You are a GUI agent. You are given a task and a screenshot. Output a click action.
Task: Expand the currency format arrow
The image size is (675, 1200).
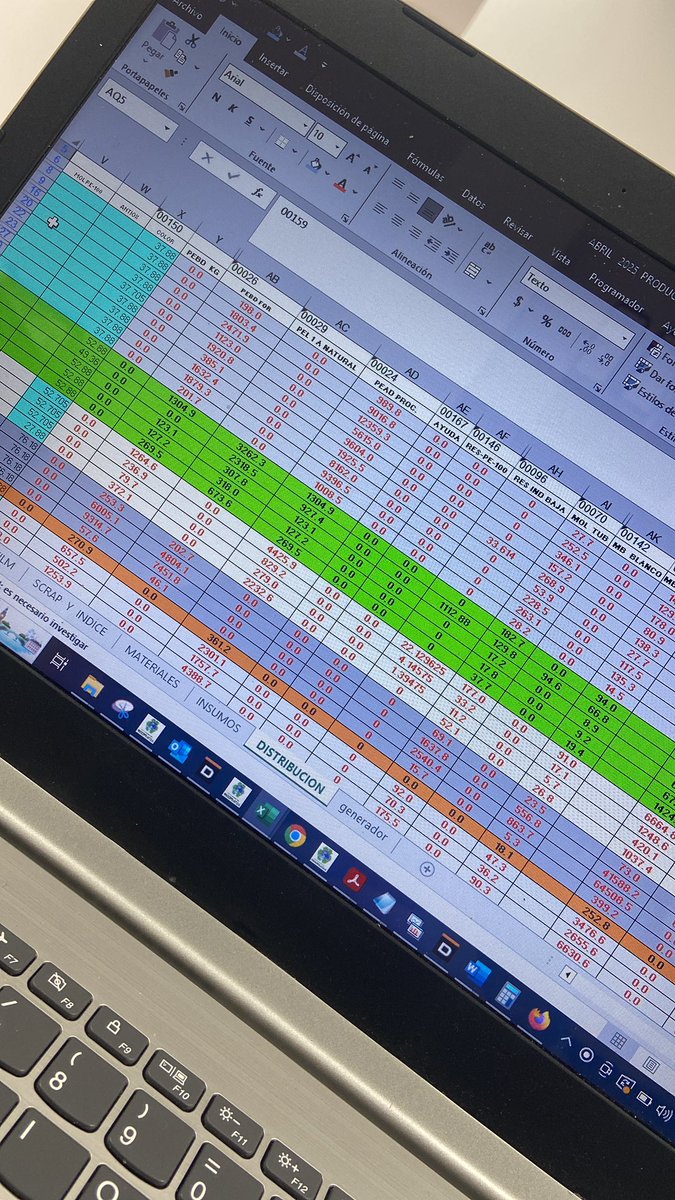pyautogui.click(x=532, y=309)
